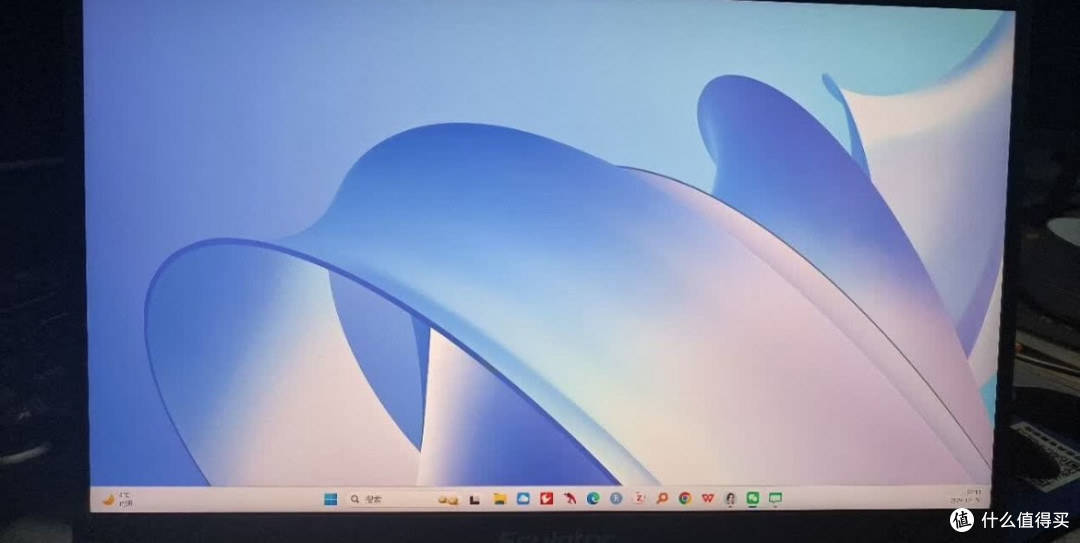Open the orange magnifier app icon

[x=662, y=498]
